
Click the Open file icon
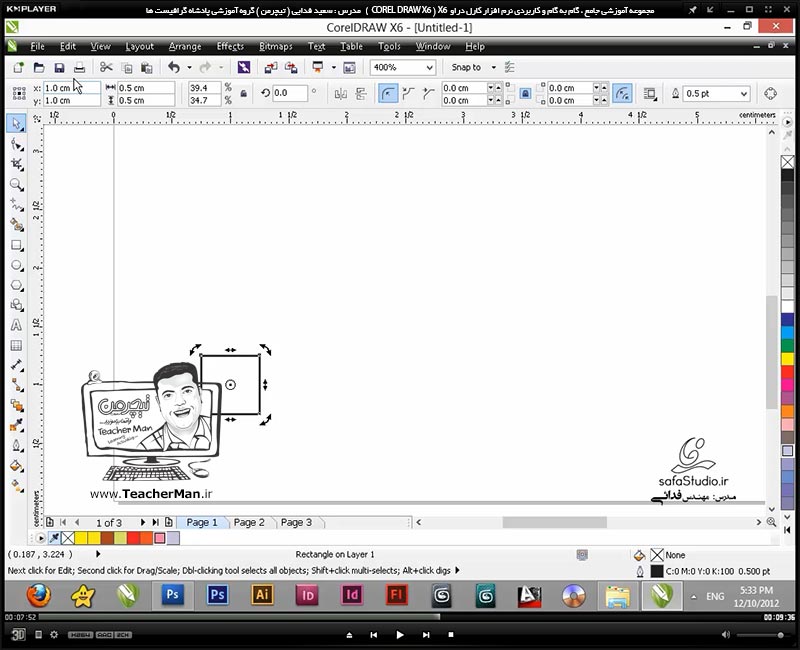pyautogui.click(x=39, y=67)
